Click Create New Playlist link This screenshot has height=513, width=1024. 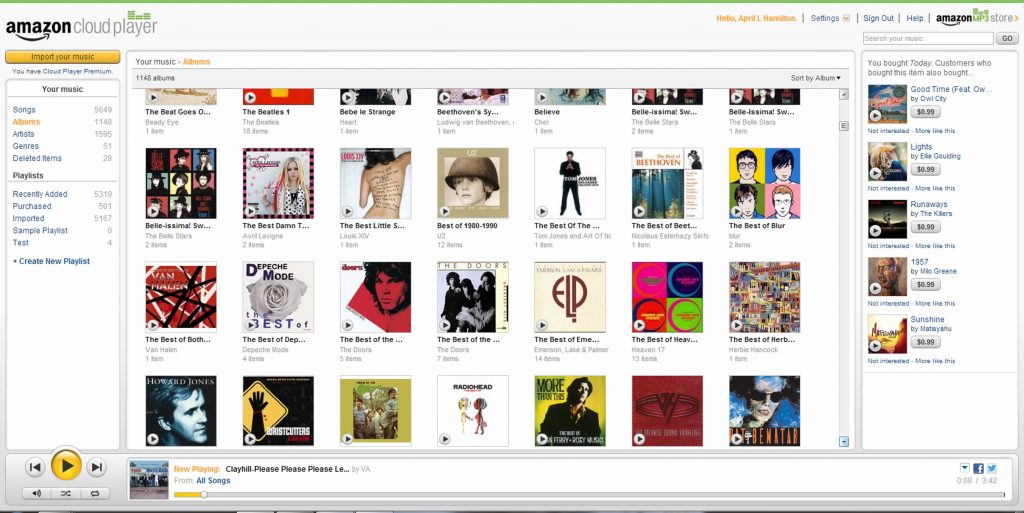coord(52,261)
